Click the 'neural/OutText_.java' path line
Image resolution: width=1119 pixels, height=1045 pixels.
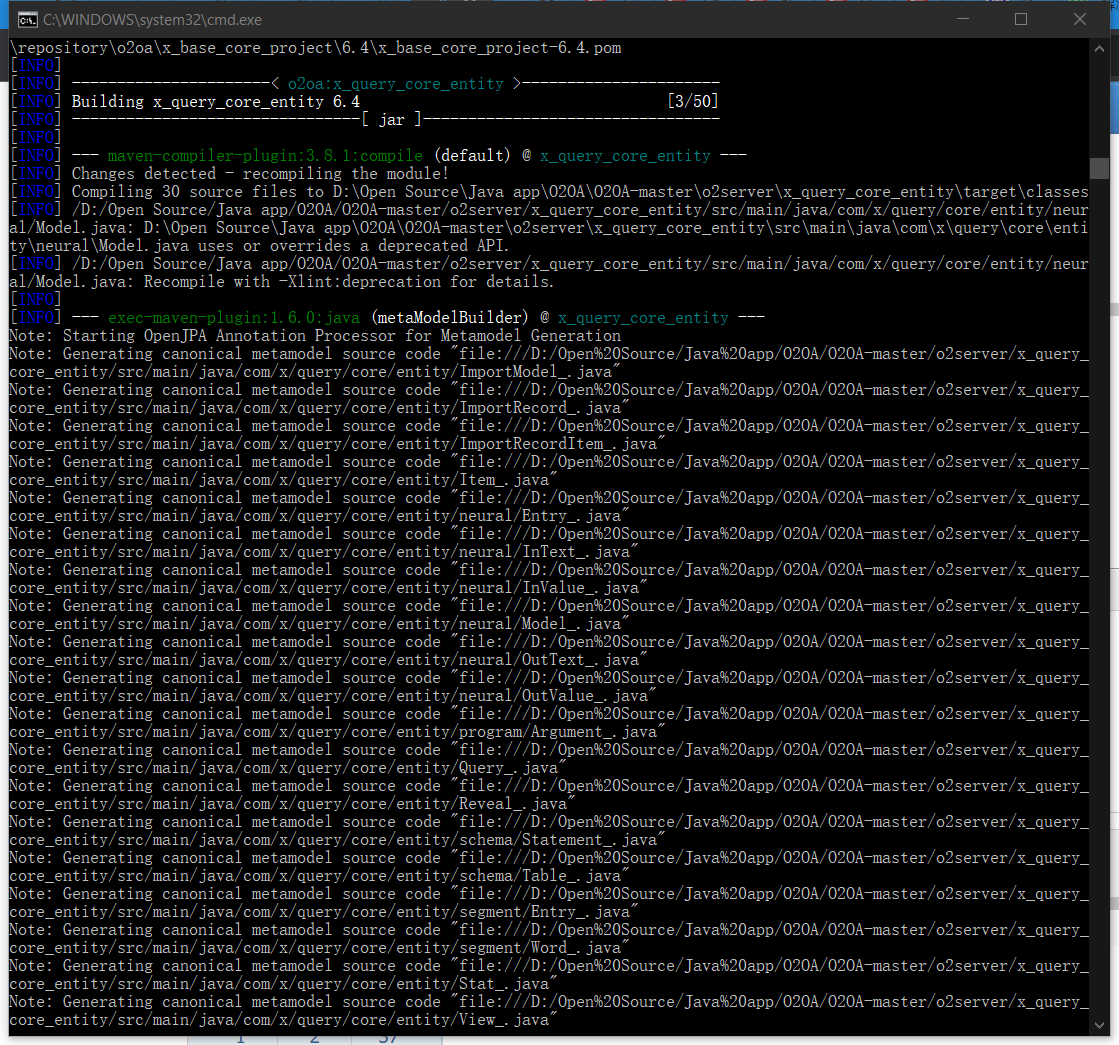[328, 660]
